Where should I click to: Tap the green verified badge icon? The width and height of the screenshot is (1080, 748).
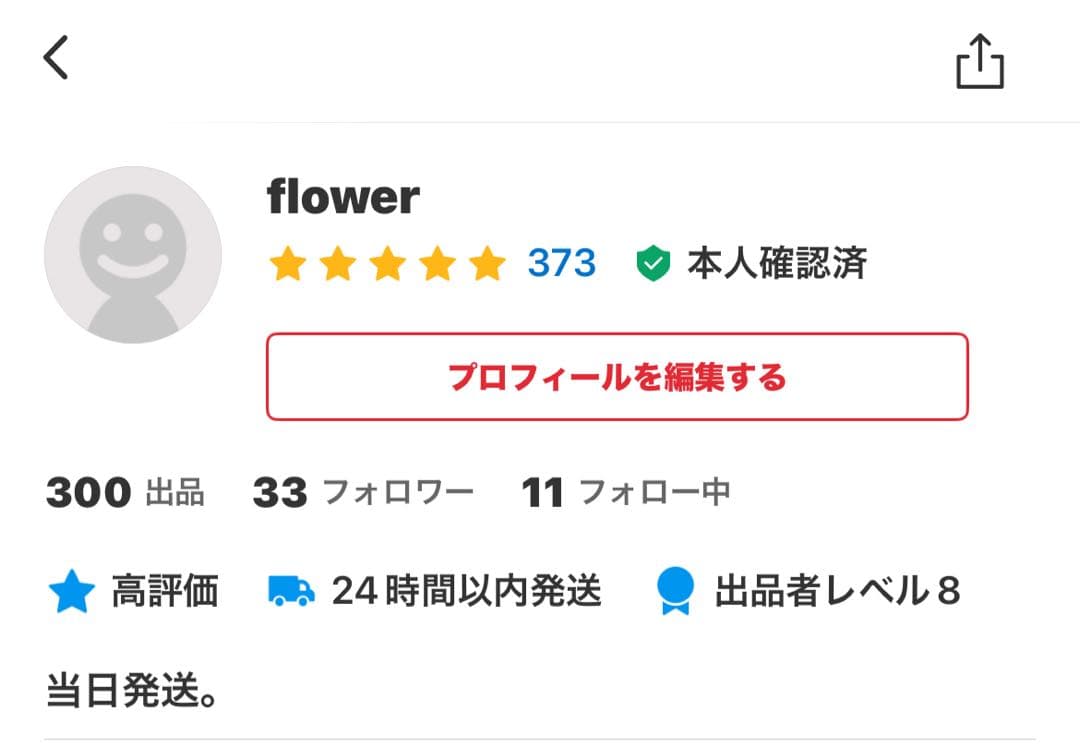tap(652, 265)
